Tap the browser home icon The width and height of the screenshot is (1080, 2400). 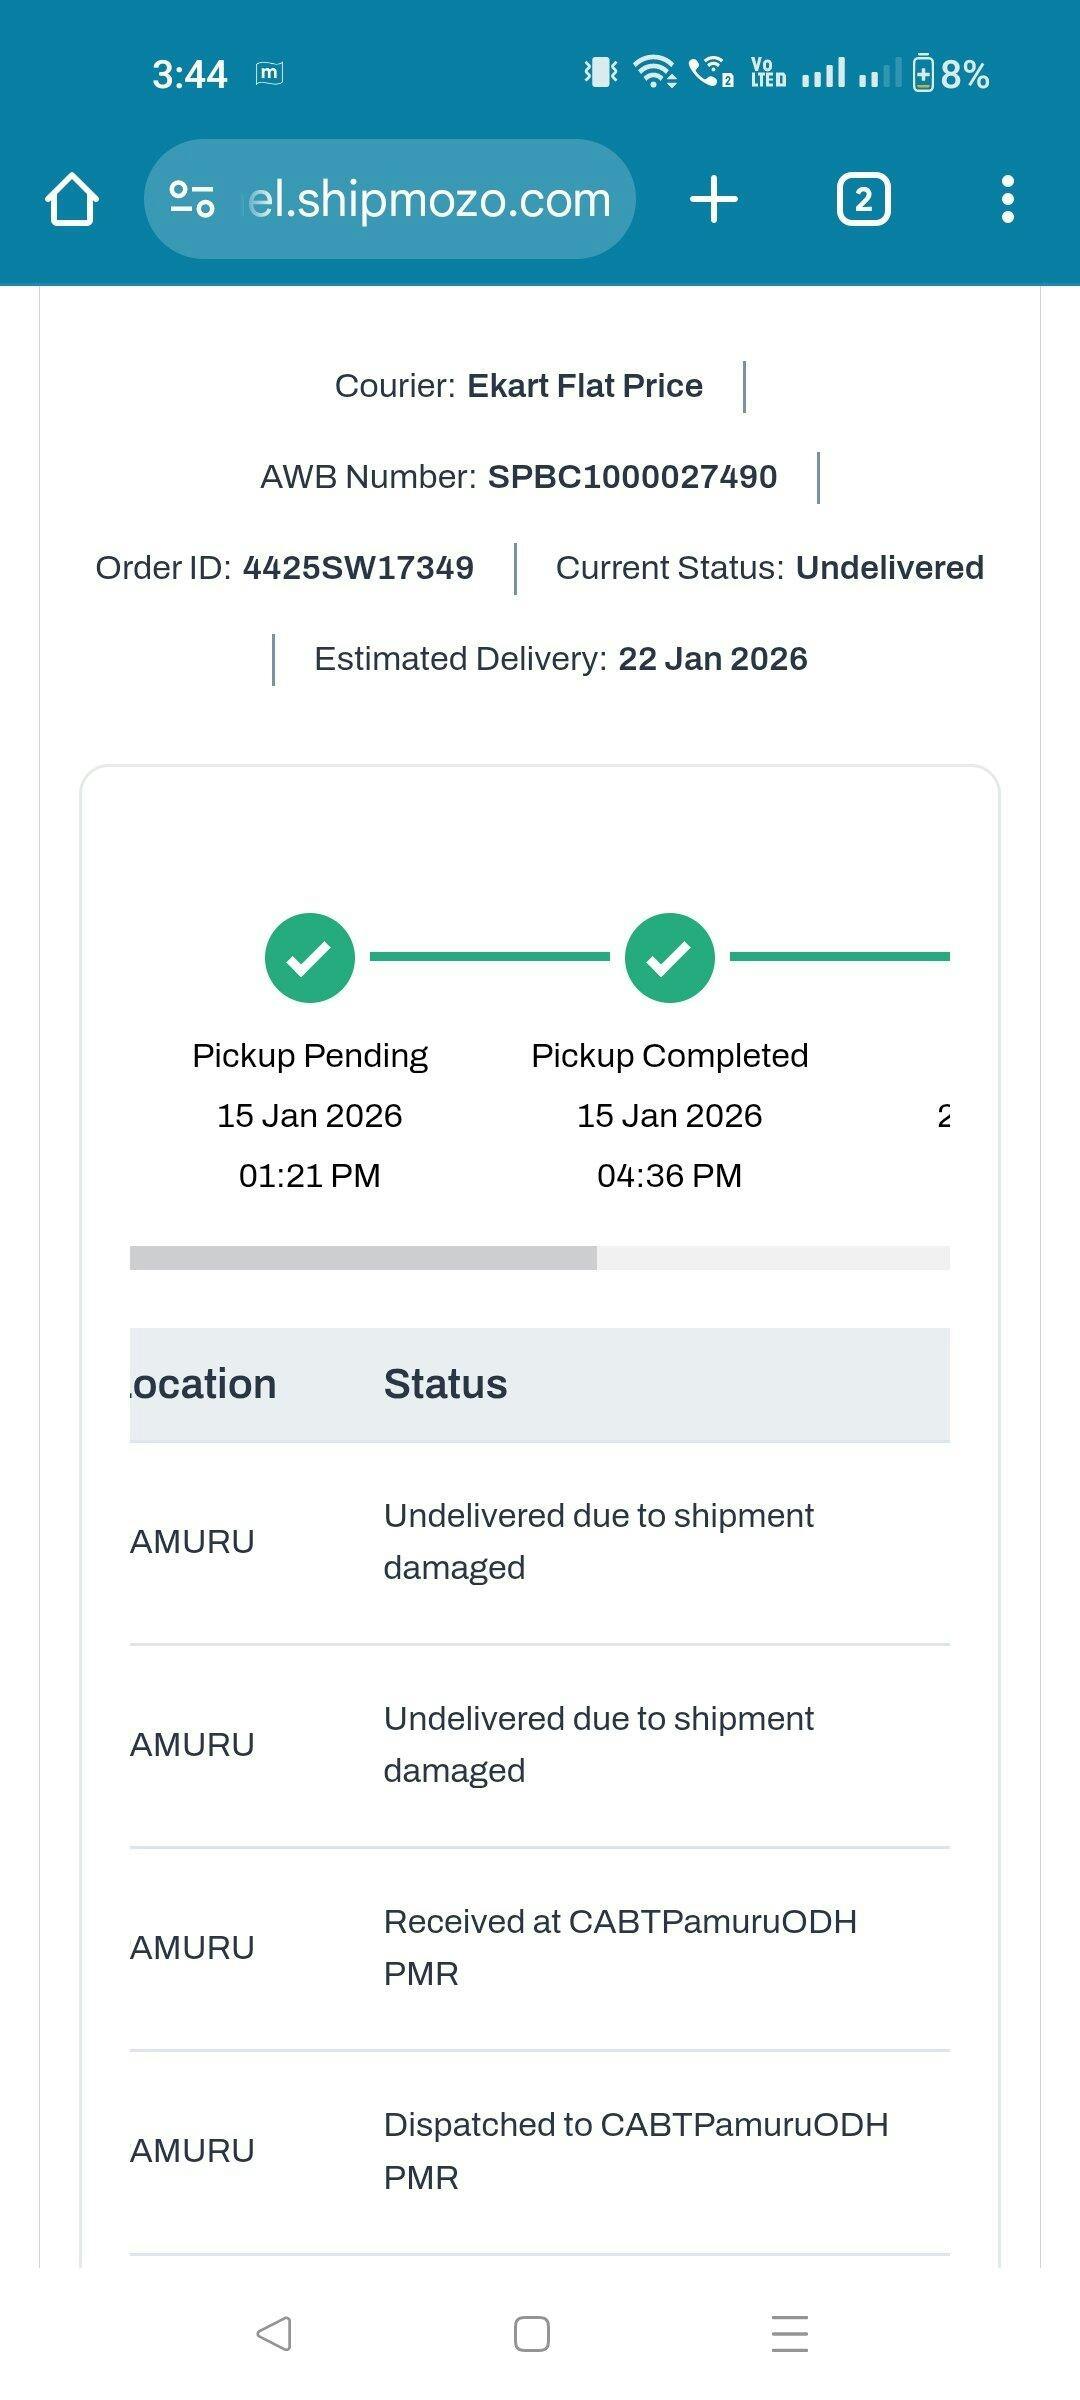click(x=72, y=199)
